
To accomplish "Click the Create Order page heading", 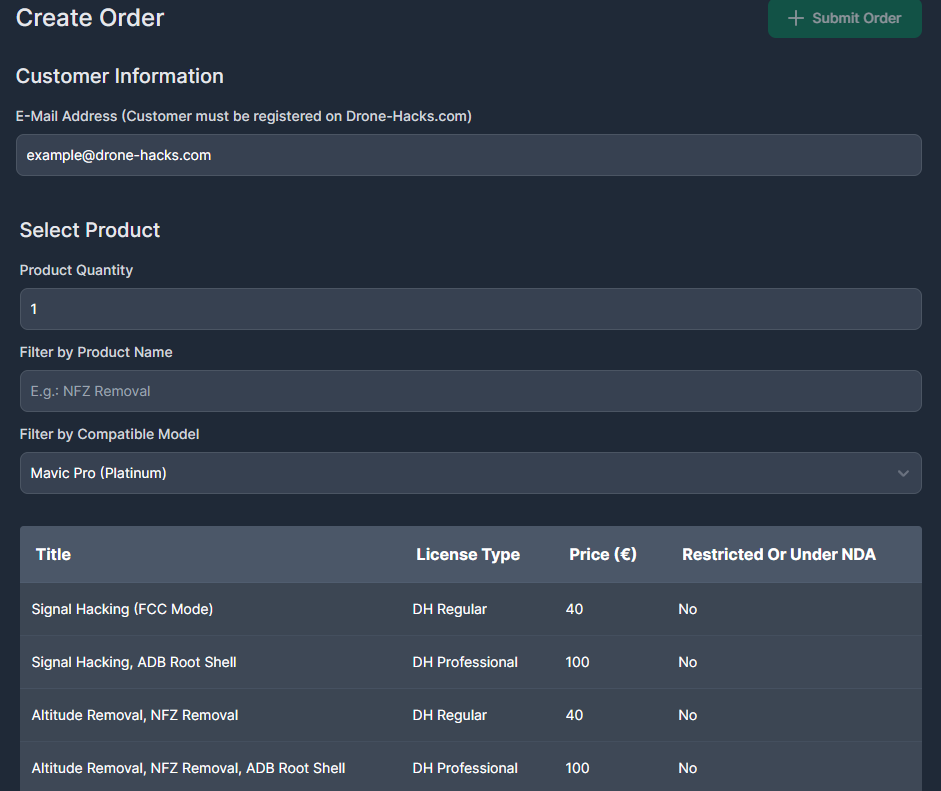I will pos(90,17).
